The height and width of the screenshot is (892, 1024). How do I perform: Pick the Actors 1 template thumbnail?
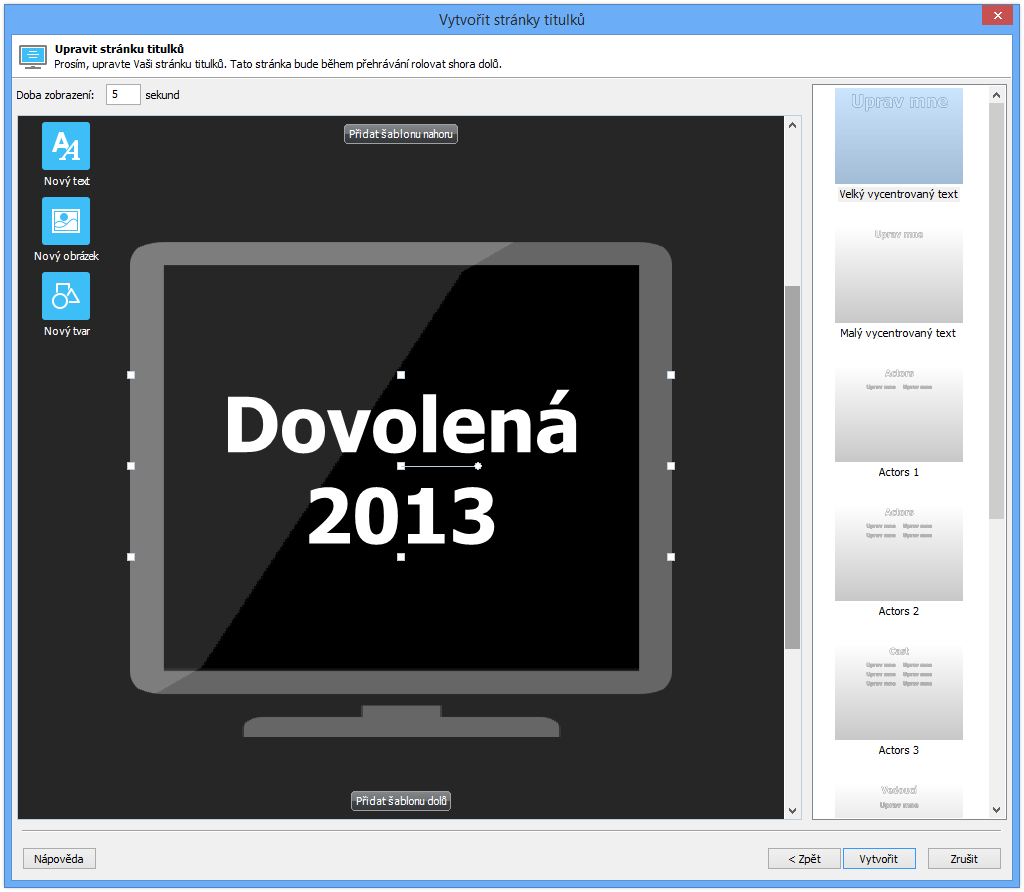pyautogui.click(x=899, y=414)
